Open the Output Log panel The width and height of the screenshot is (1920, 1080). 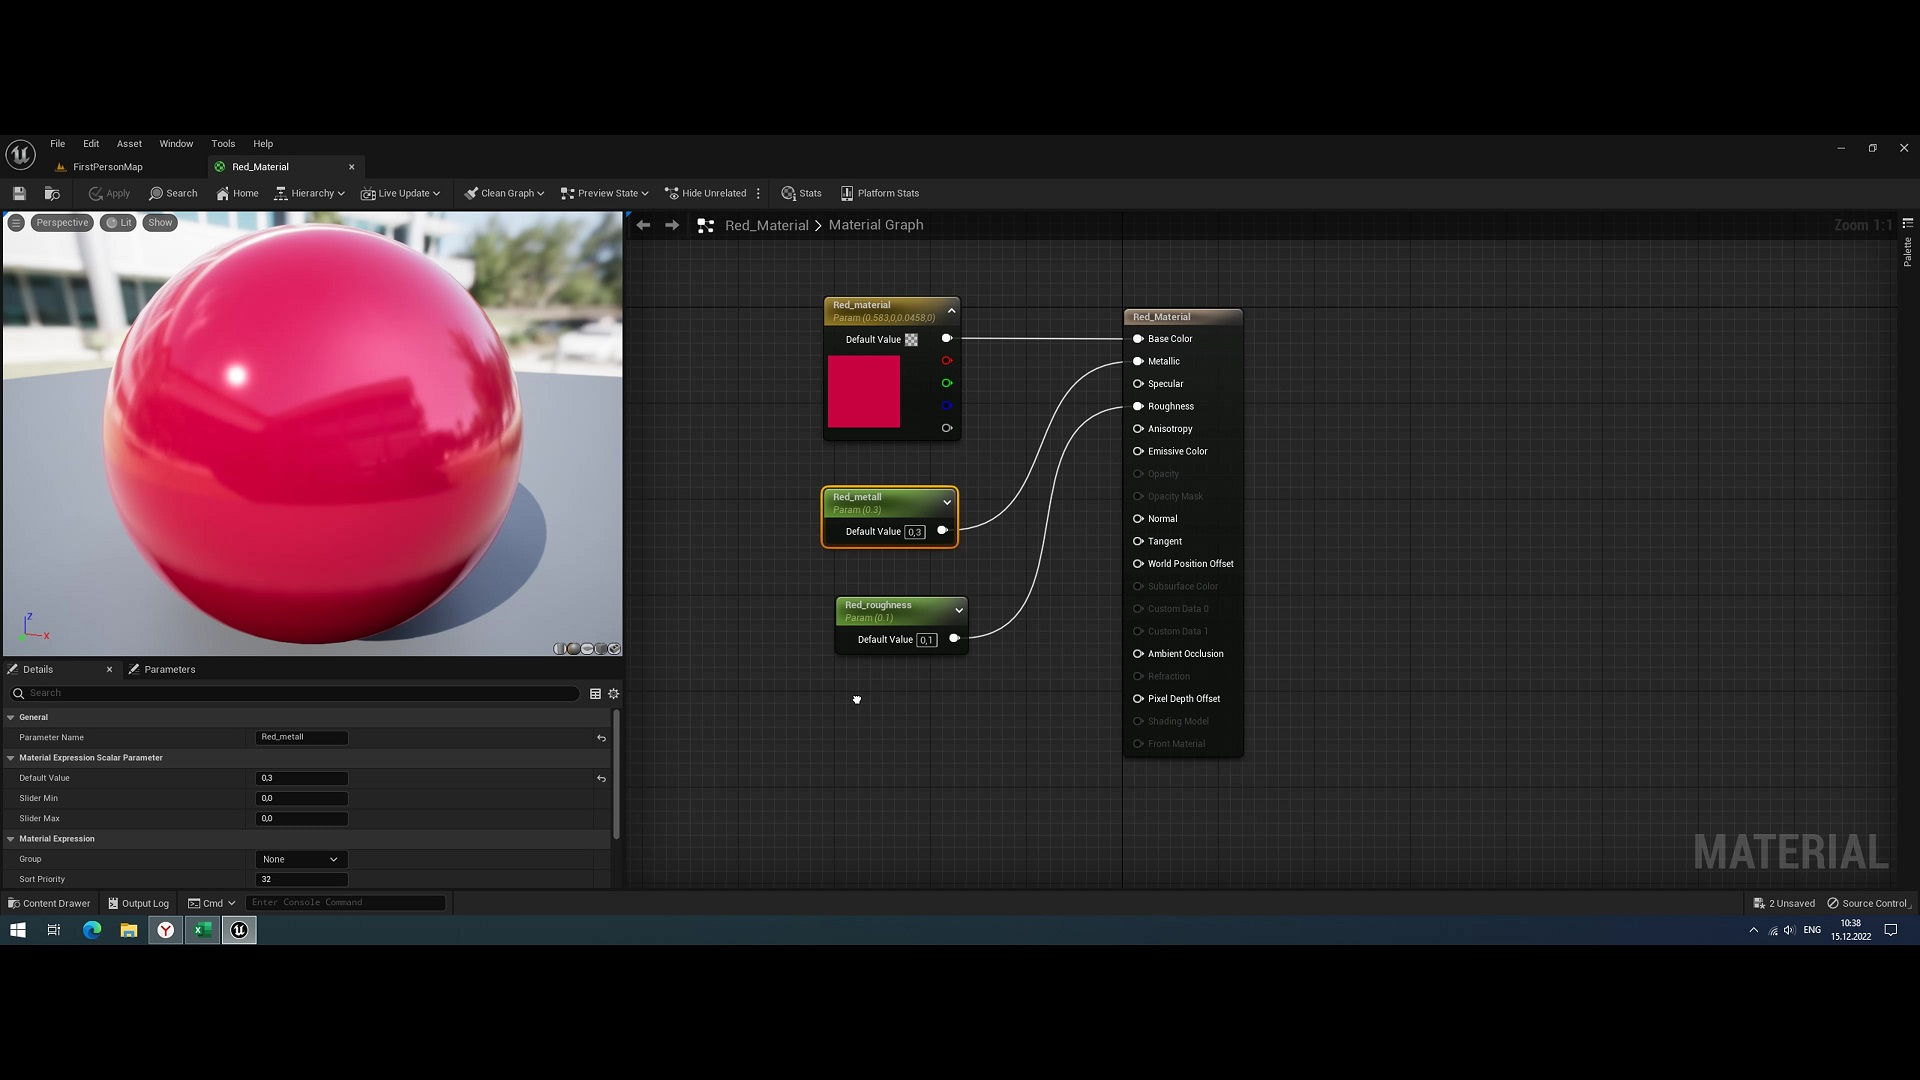click(145, 902)
